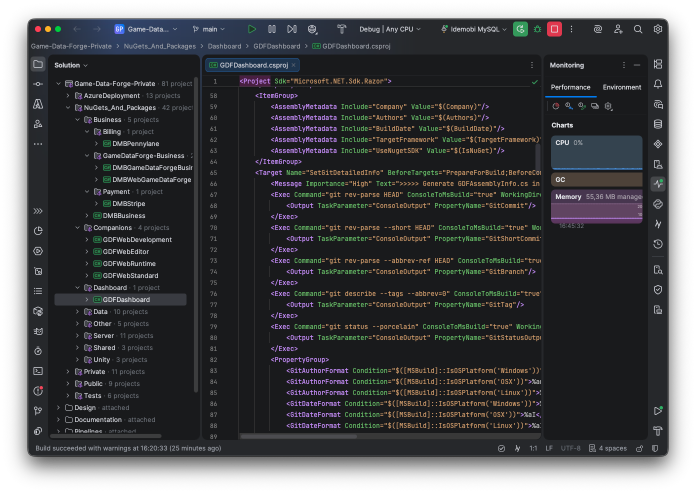This screenshot has width=696, height=493.
Task: Click the UTF-8 encoding in status bar
Action: (570, 449)
